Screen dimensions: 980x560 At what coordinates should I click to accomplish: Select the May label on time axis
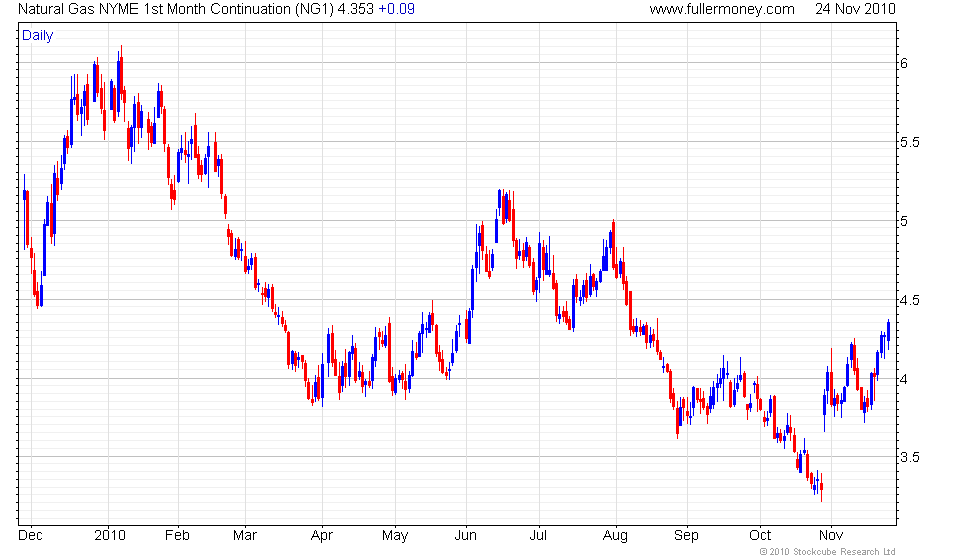click(395, 536)
